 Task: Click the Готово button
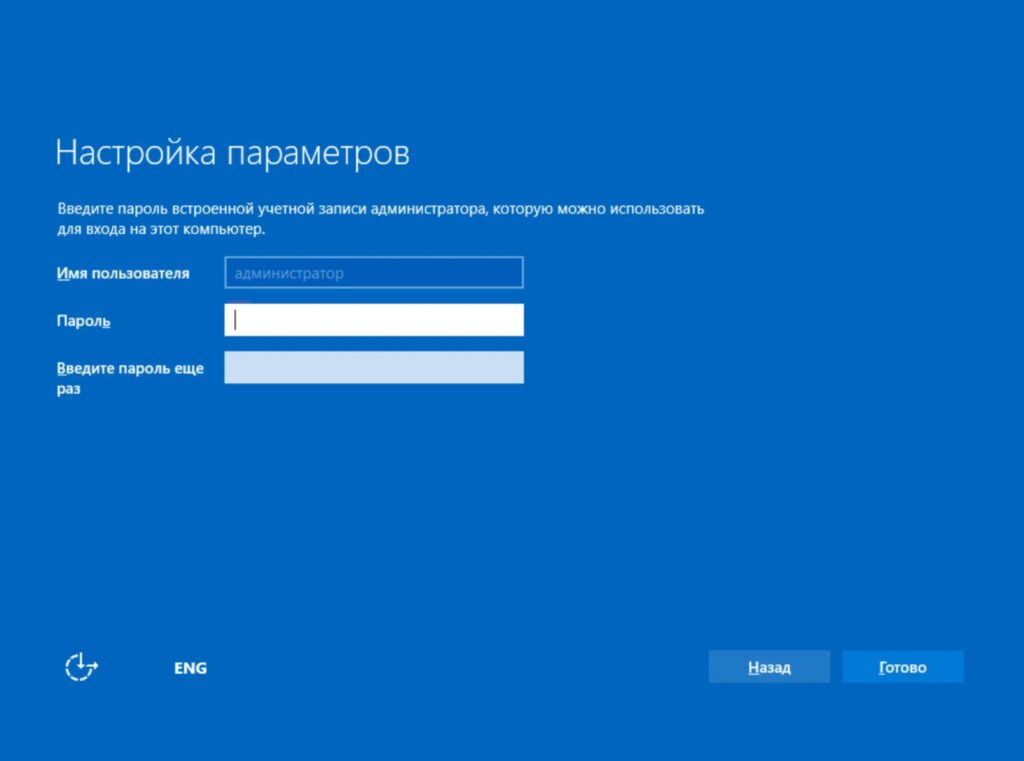point(903,667)
